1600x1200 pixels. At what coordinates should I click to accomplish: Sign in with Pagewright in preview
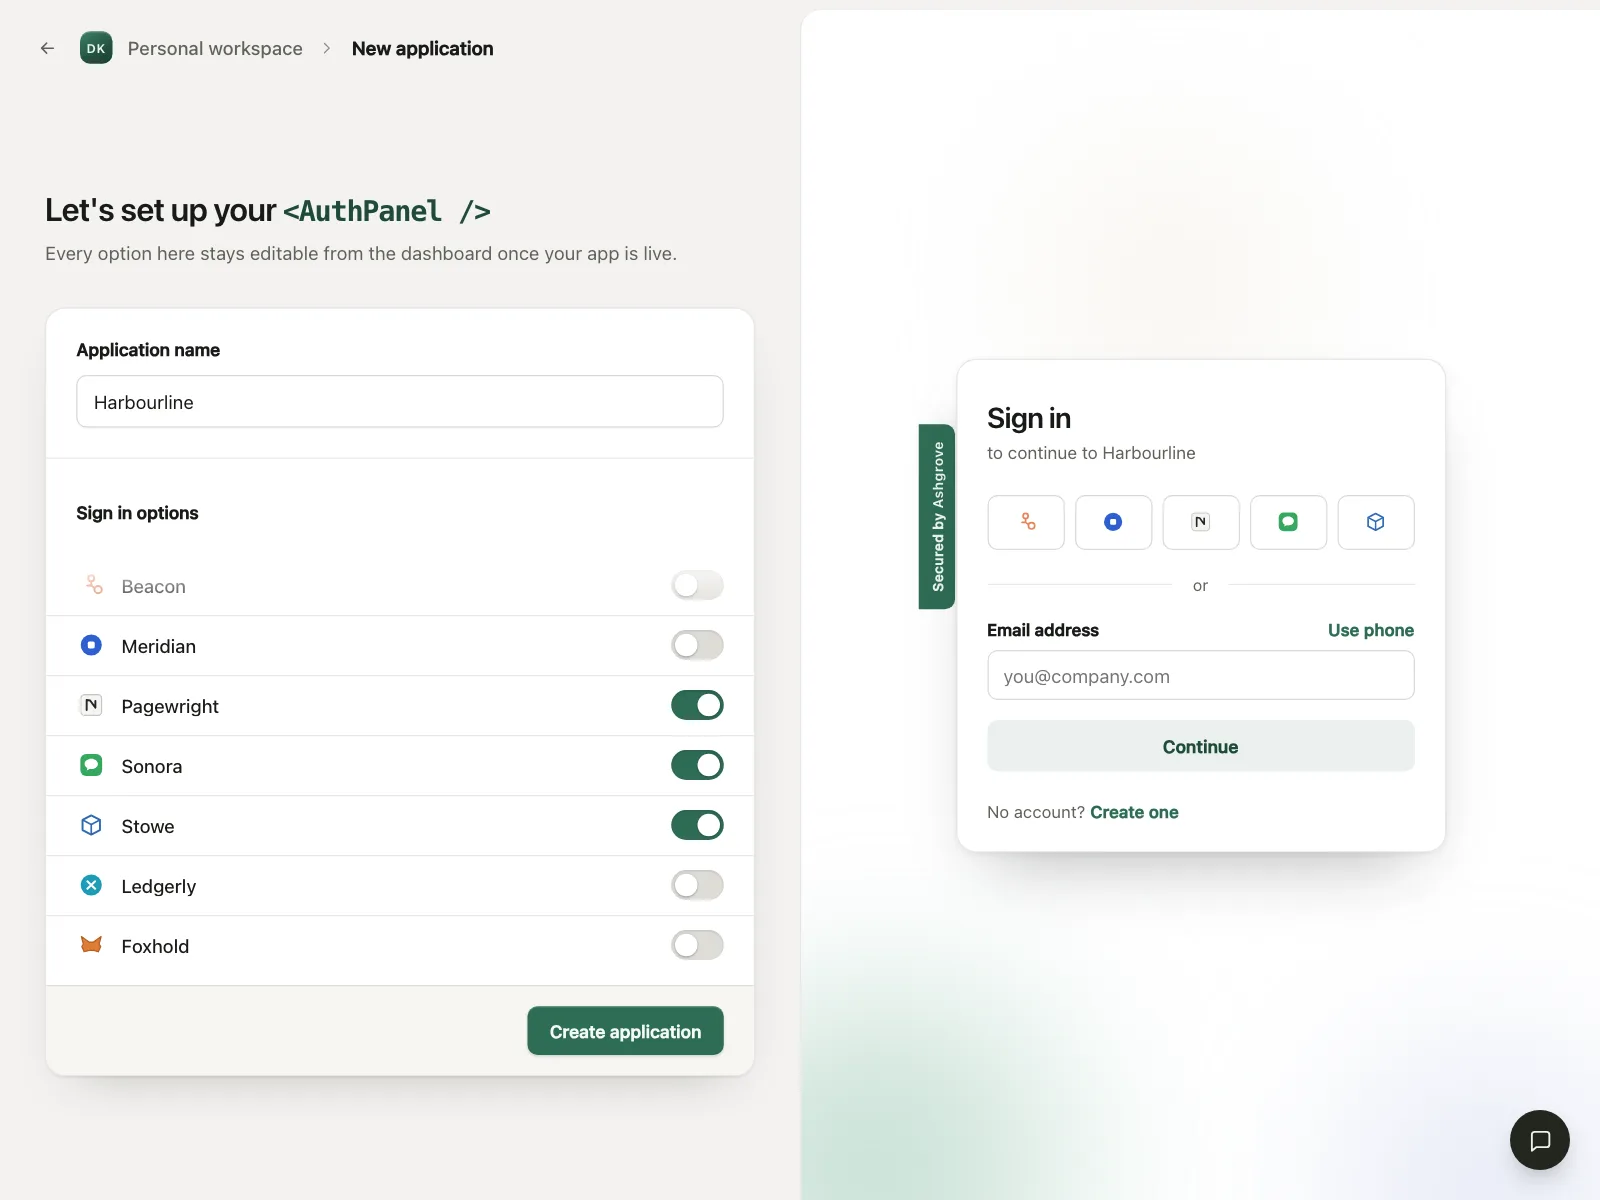[1201, 522]
